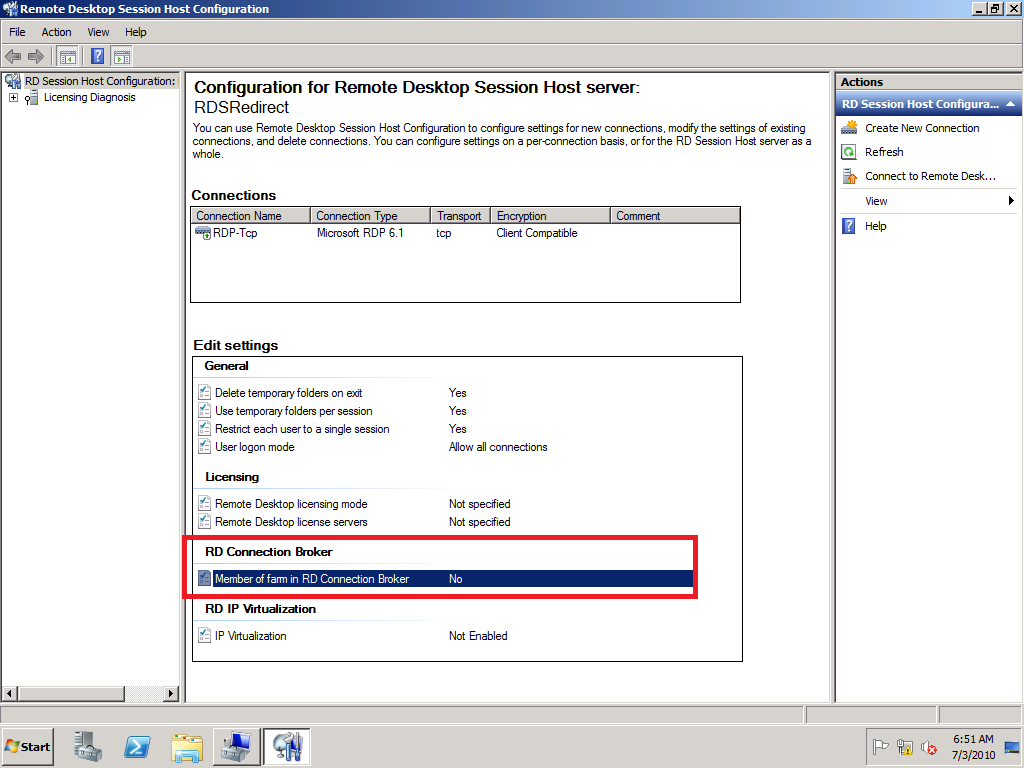
Task: Open the View submenu arrow in Actions
Action: point(1010,200)
